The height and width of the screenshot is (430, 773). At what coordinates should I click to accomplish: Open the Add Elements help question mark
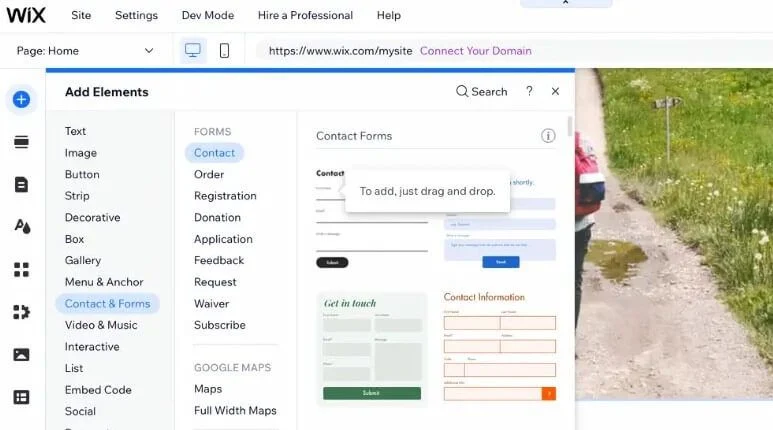[529, 92]
